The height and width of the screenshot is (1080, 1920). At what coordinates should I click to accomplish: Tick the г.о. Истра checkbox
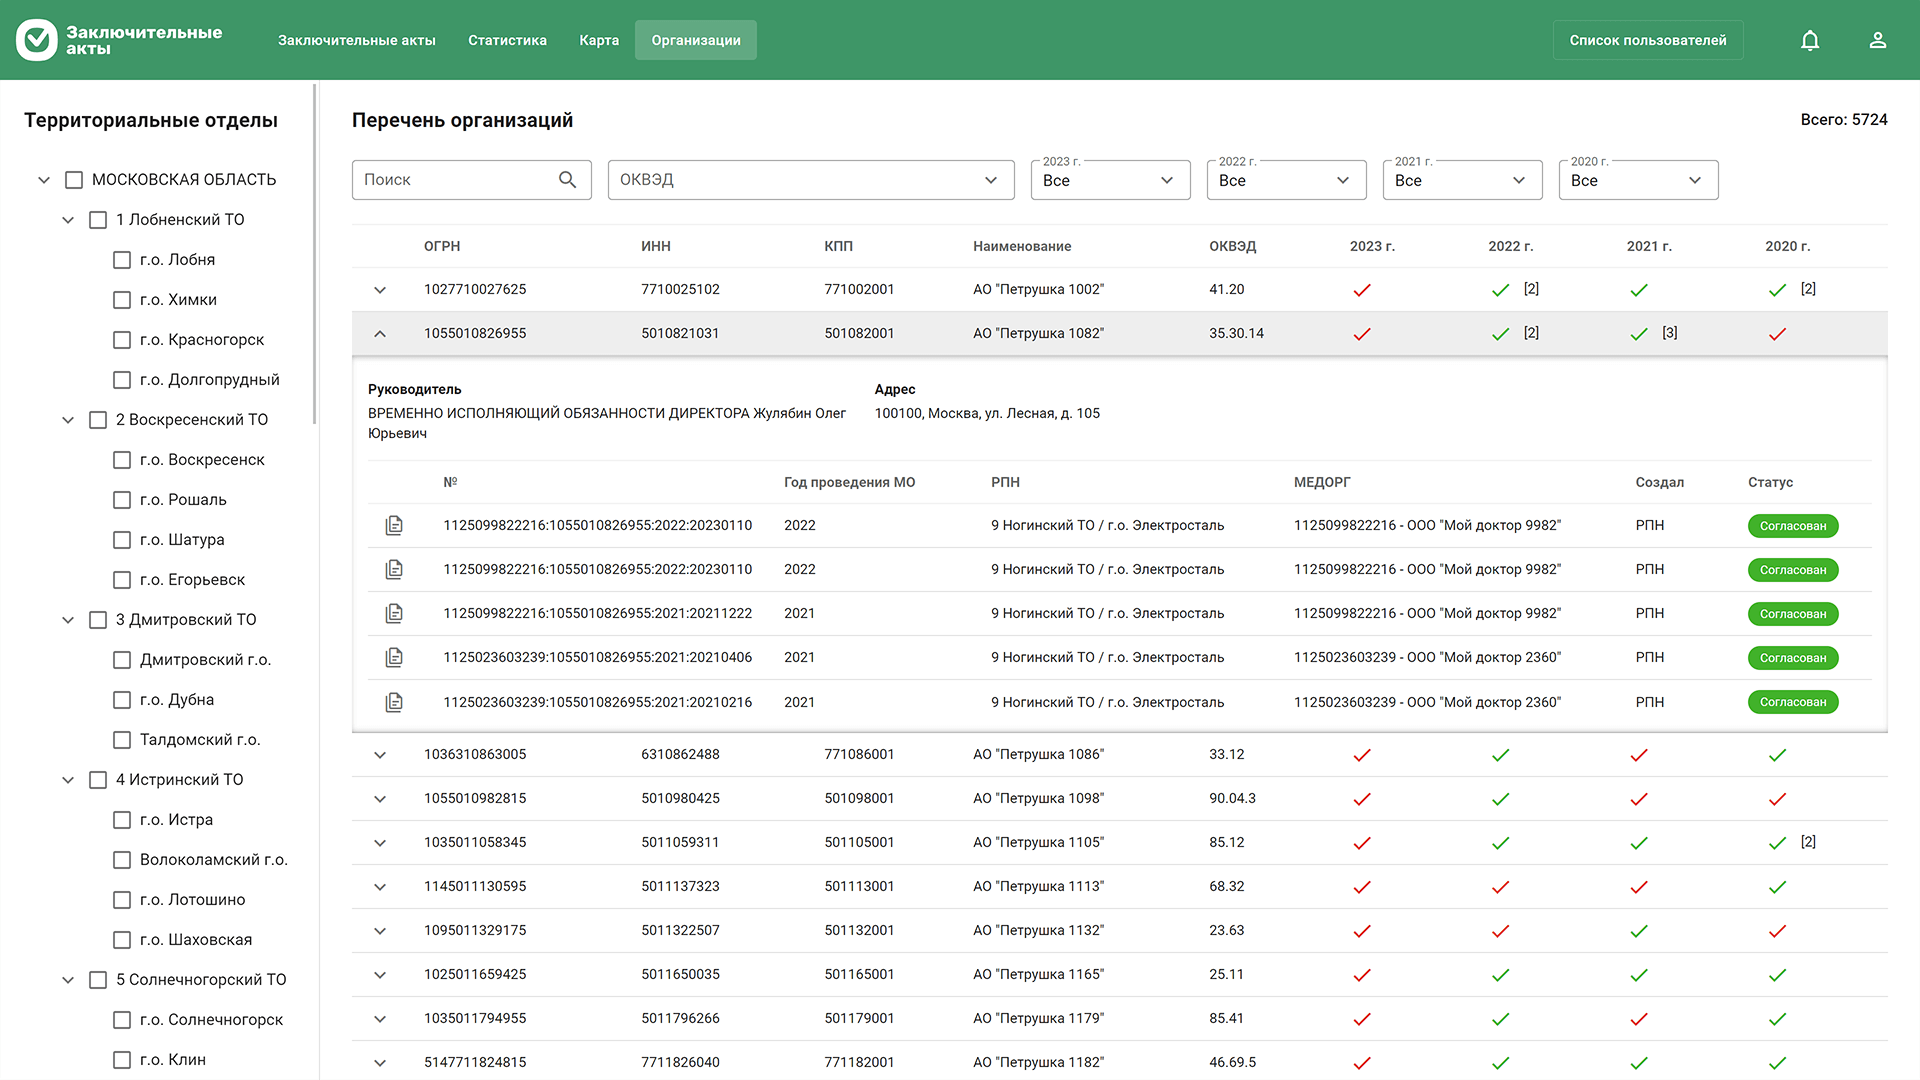click(x=122, y=820)
